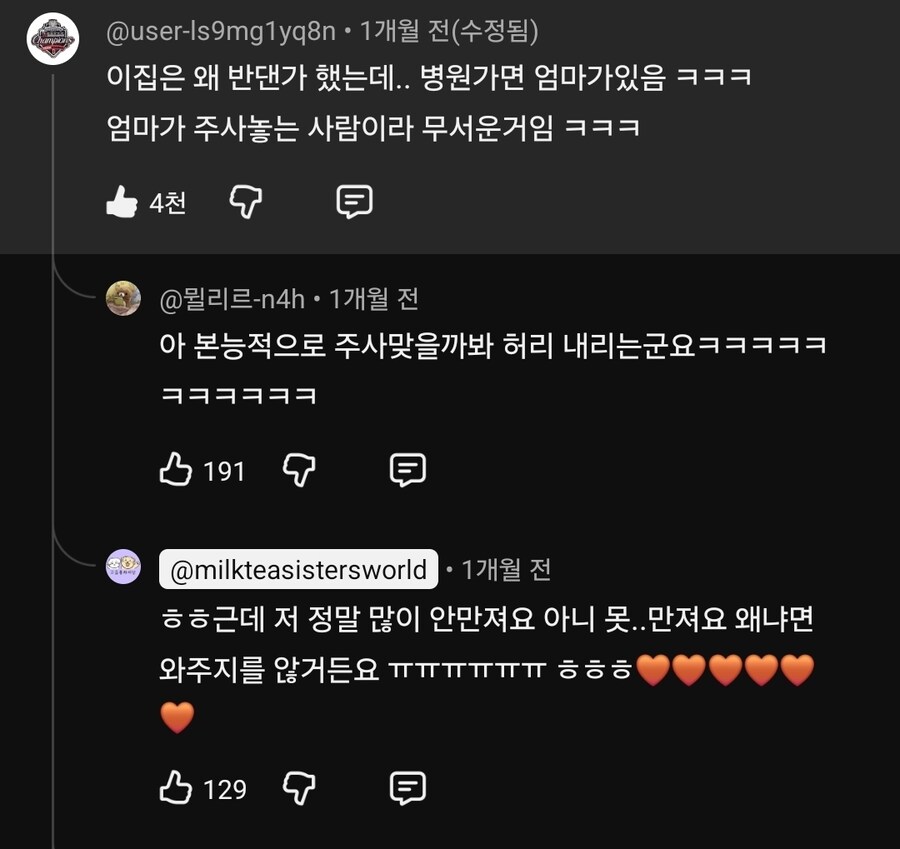Viewport: 900px width, 849px height.
Task: Select the top comment text about 병원
Action: click(x=430, y=78)
